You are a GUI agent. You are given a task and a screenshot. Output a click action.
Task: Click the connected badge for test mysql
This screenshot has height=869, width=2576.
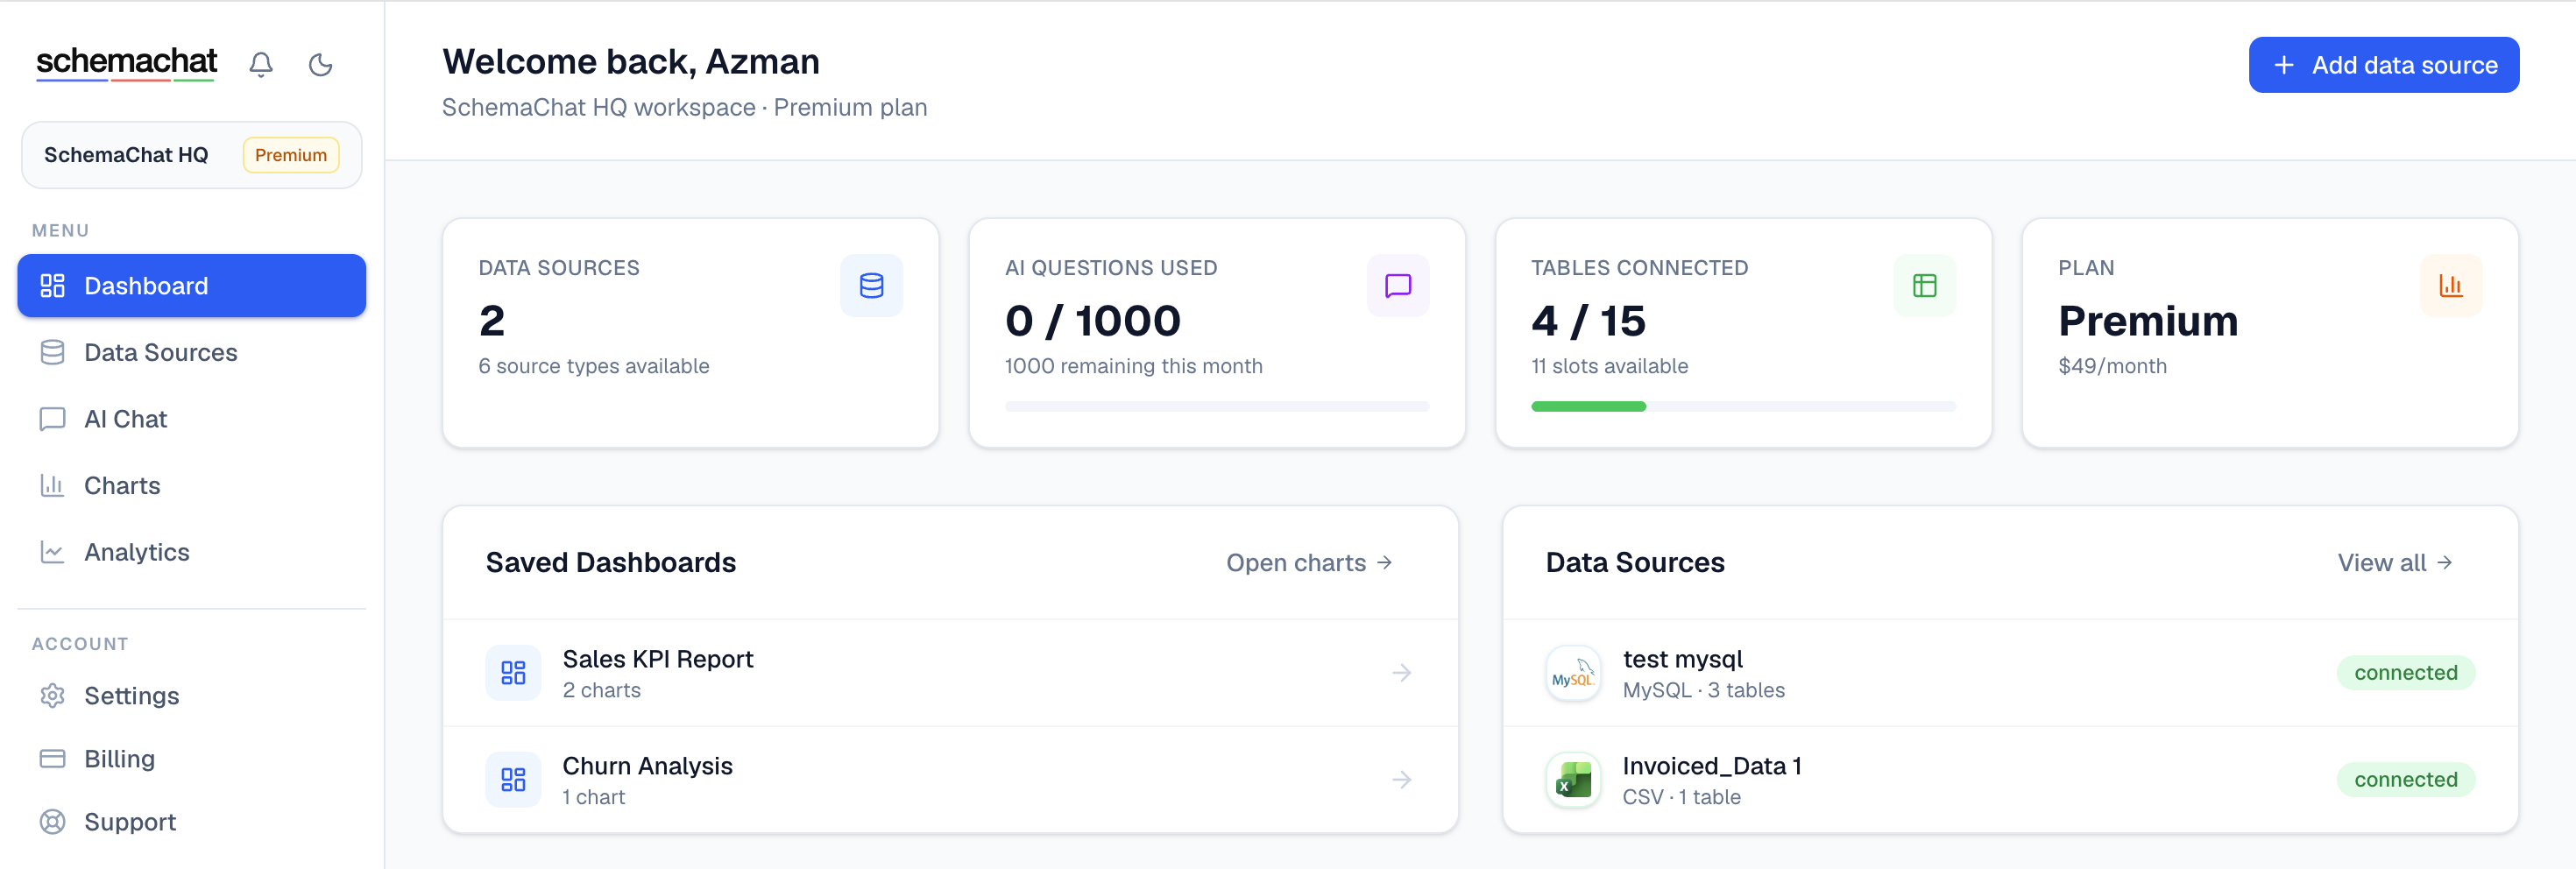tap(2405, 673)
